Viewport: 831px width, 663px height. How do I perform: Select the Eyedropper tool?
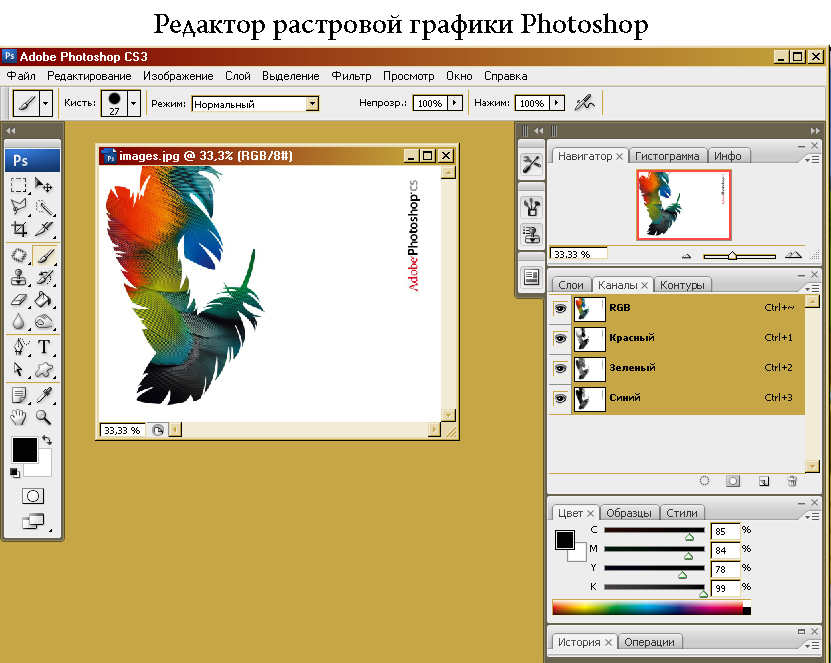43,395
